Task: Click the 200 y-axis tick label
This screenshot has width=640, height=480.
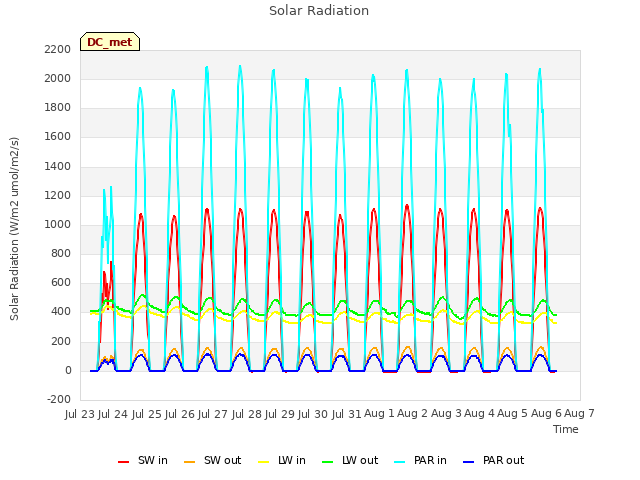Action: [61, 341]
